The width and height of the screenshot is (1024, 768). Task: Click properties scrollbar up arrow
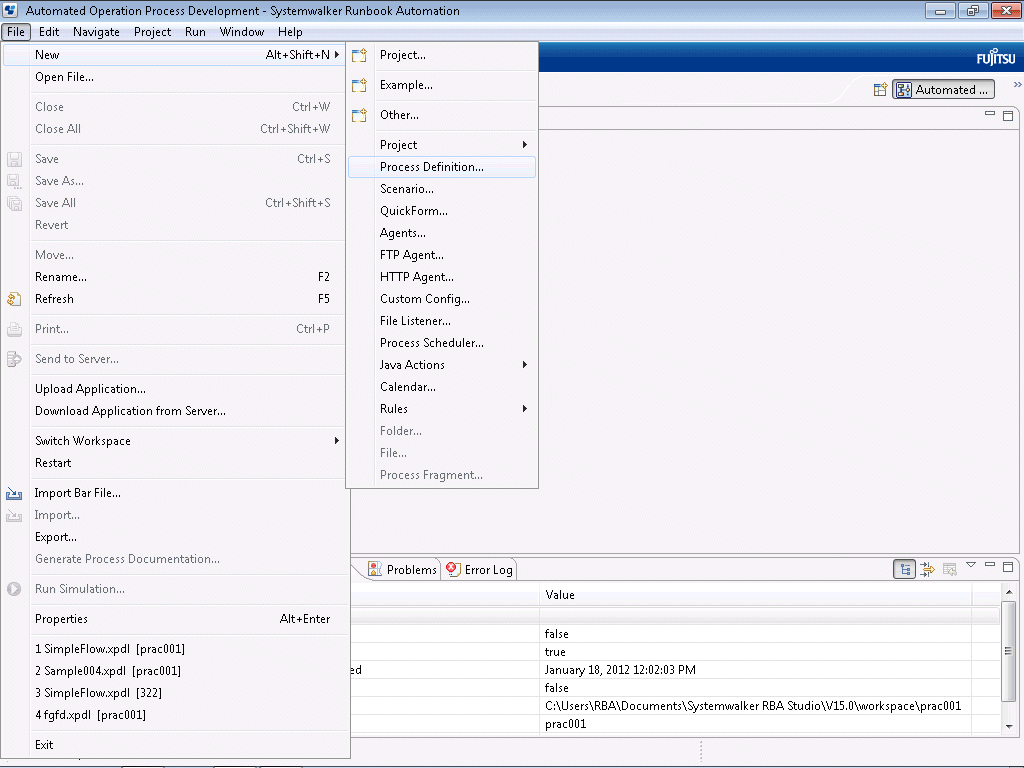pyautogui.click(x=1009, y=592)
